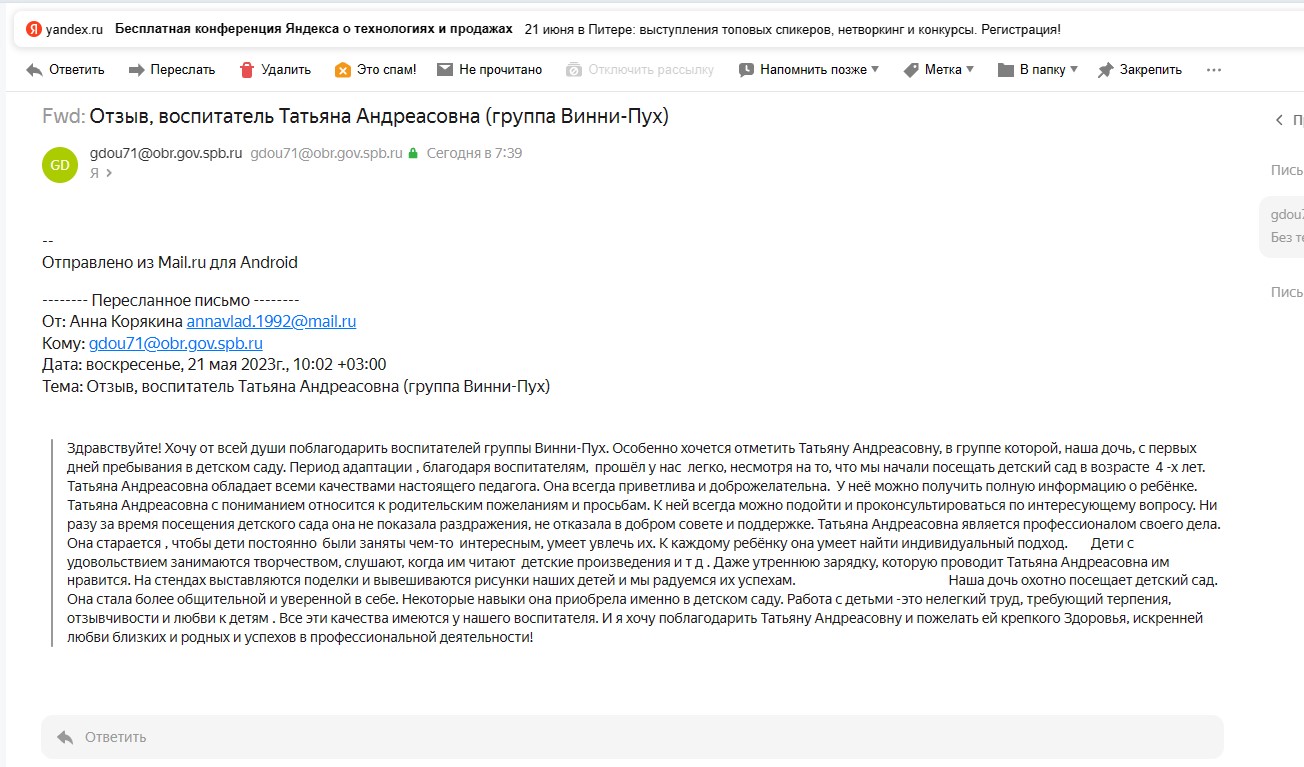Click the Пересланное письмо separator text
This screenshot has height=767, width=1304.
click(x=171, y=300)
